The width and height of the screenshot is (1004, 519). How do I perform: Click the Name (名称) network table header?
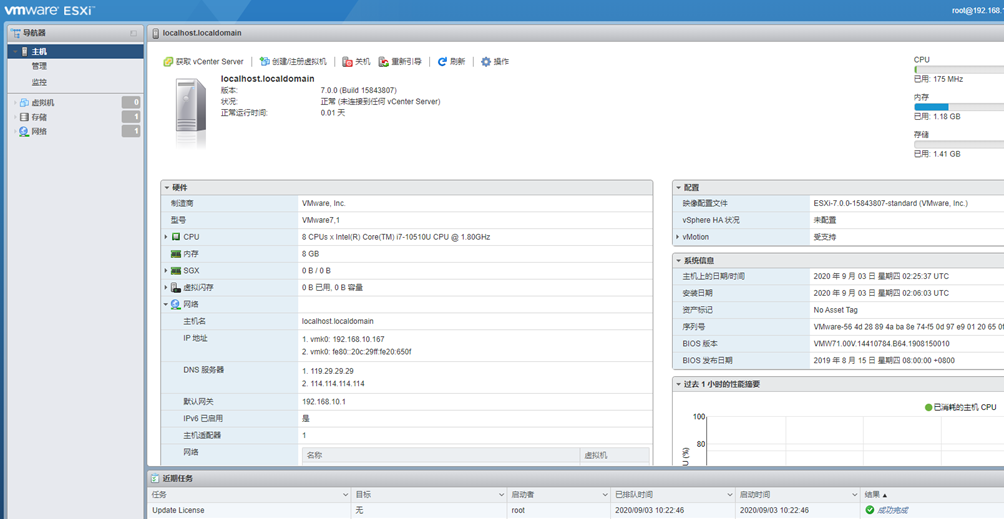tap(441, 455)
